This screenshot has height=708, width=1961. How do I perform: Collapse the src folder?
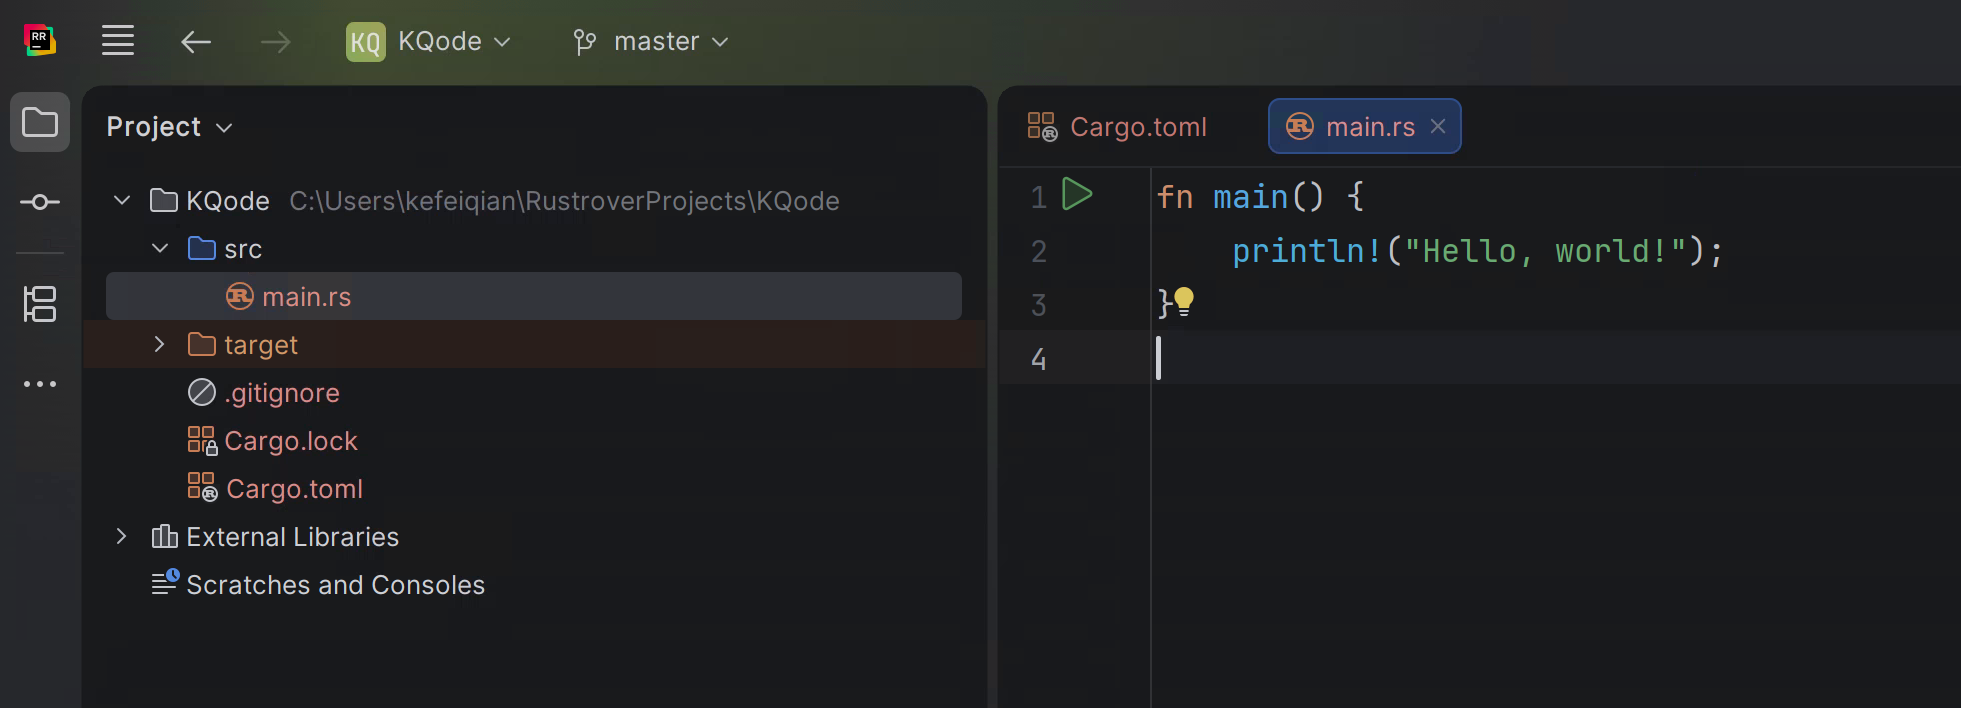coord(160,248)
